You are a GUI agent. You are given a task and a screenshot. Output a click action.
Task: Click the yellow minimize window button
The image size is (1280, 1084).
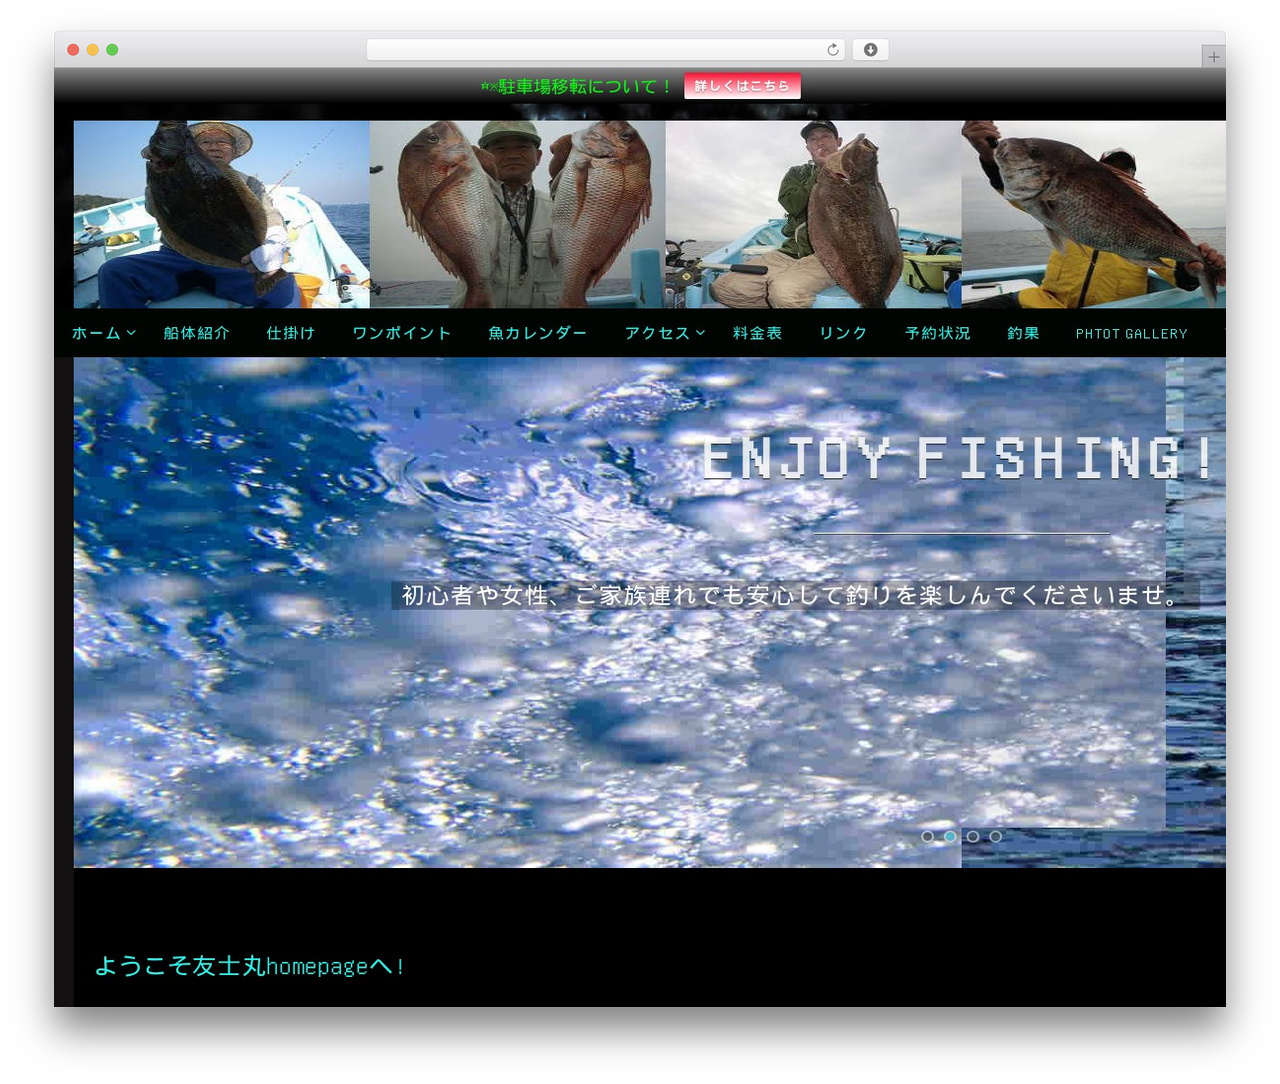pyautogui.click(x=93, y=49)
